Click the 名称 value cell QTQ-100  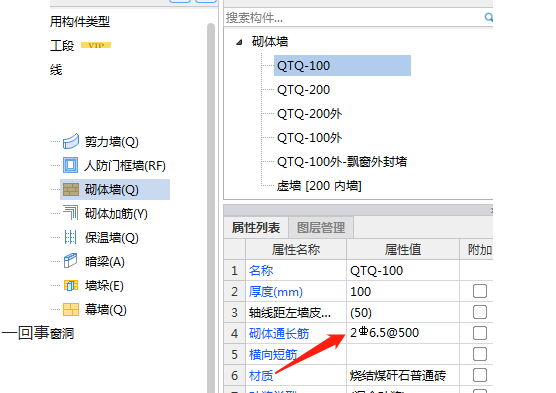403,271
